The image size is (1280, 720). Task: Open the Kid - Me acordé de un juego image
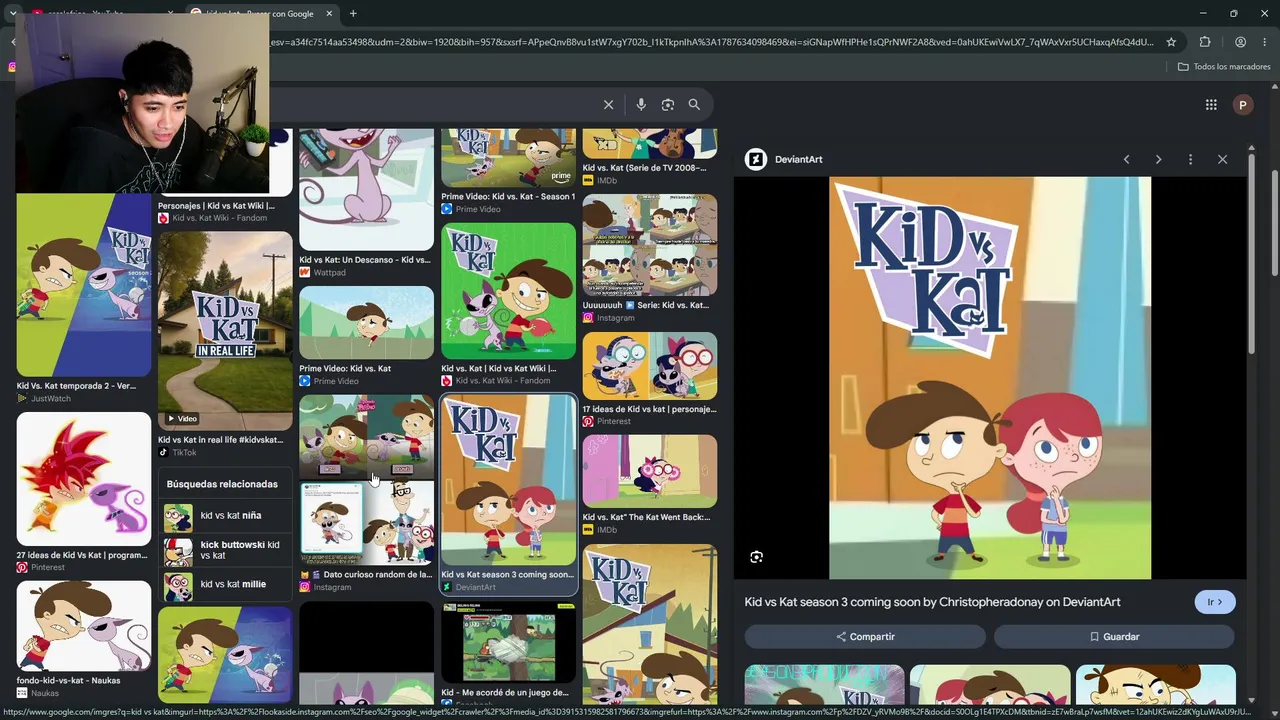508,642
